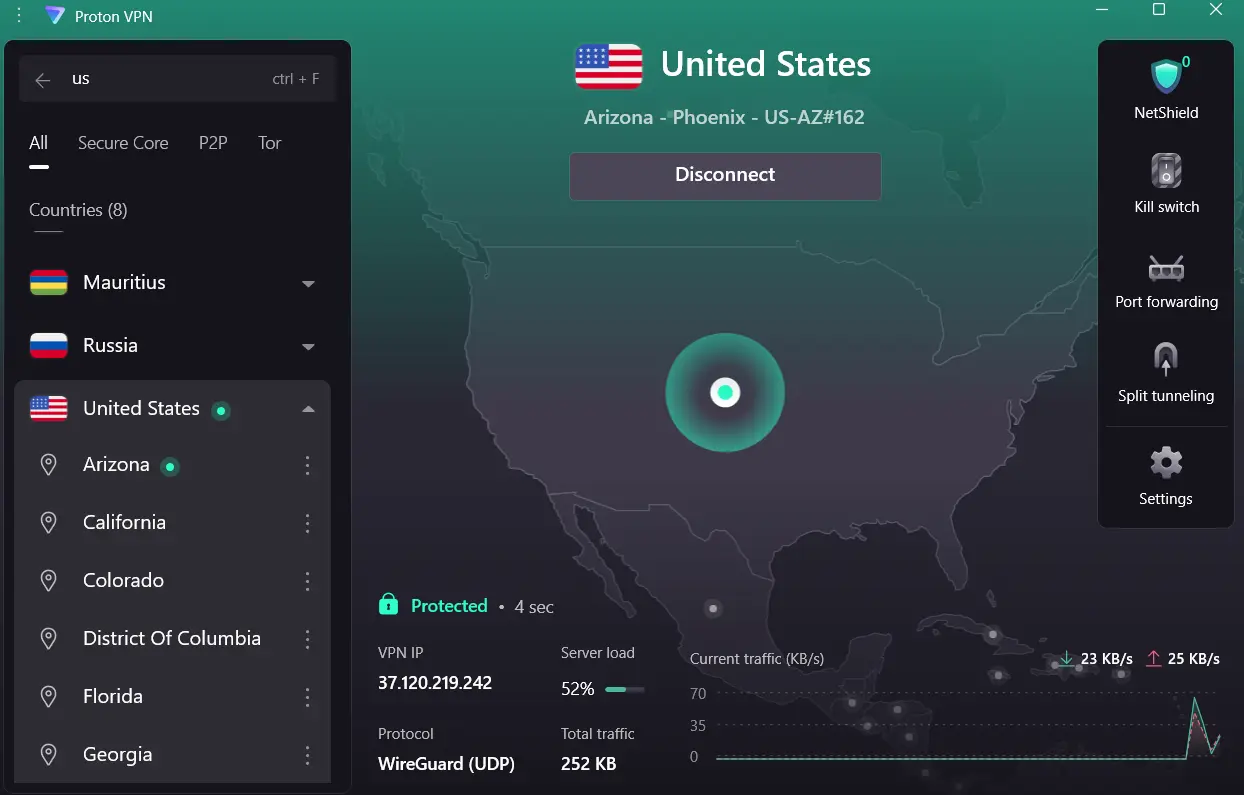The width and height of the screenshot is (1244, 795).
Task: Click the Kill switch label
Action: pyautogui.click(x=1166, y=207)
